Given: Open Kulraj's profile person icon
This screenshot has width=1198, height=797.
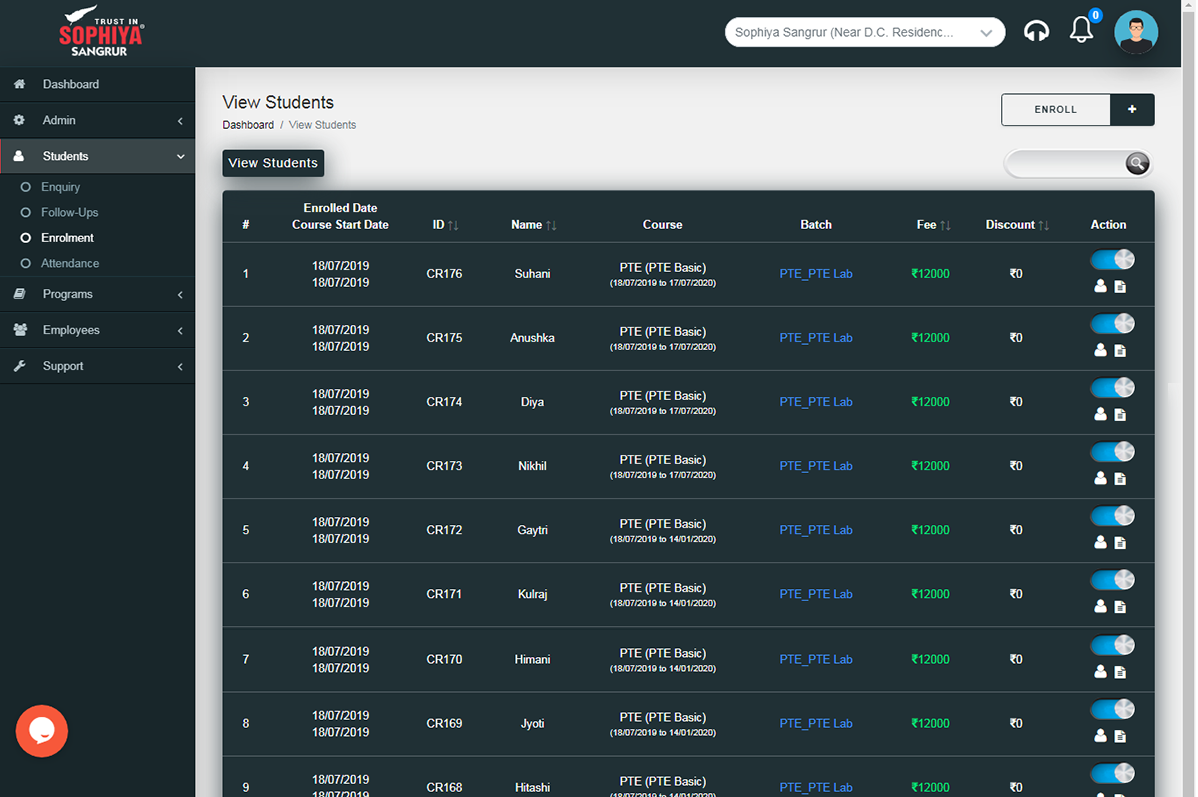Looking at the screenshot, I should 1100,607.
